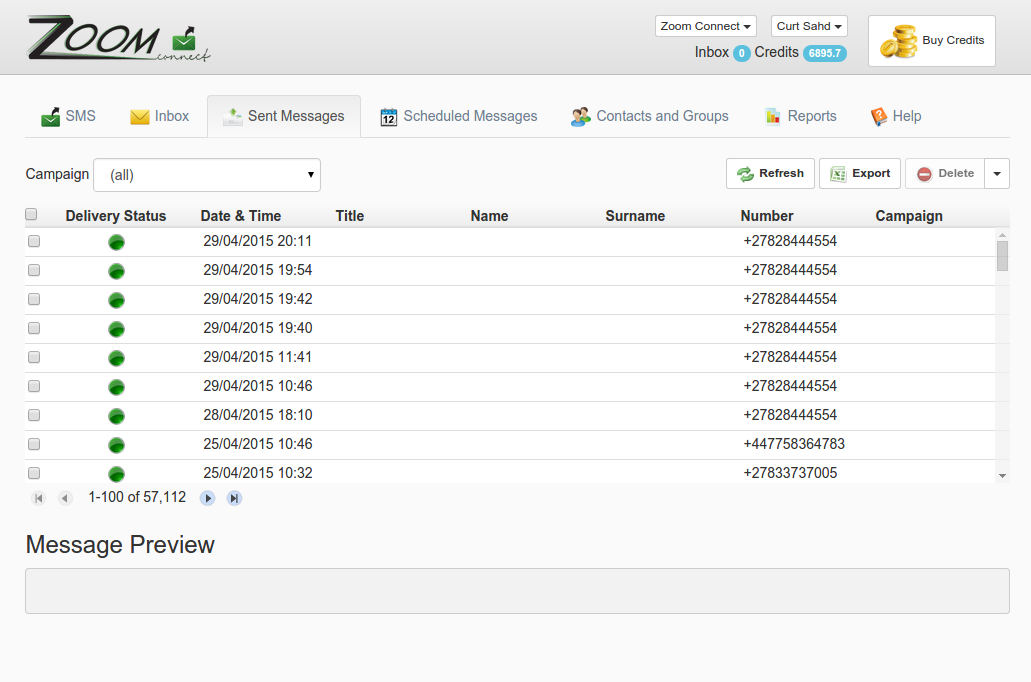The height and width of the screenshot is (682, 1031).
Task: Toggle the select-all checkbox in table header
Action: 31,214
